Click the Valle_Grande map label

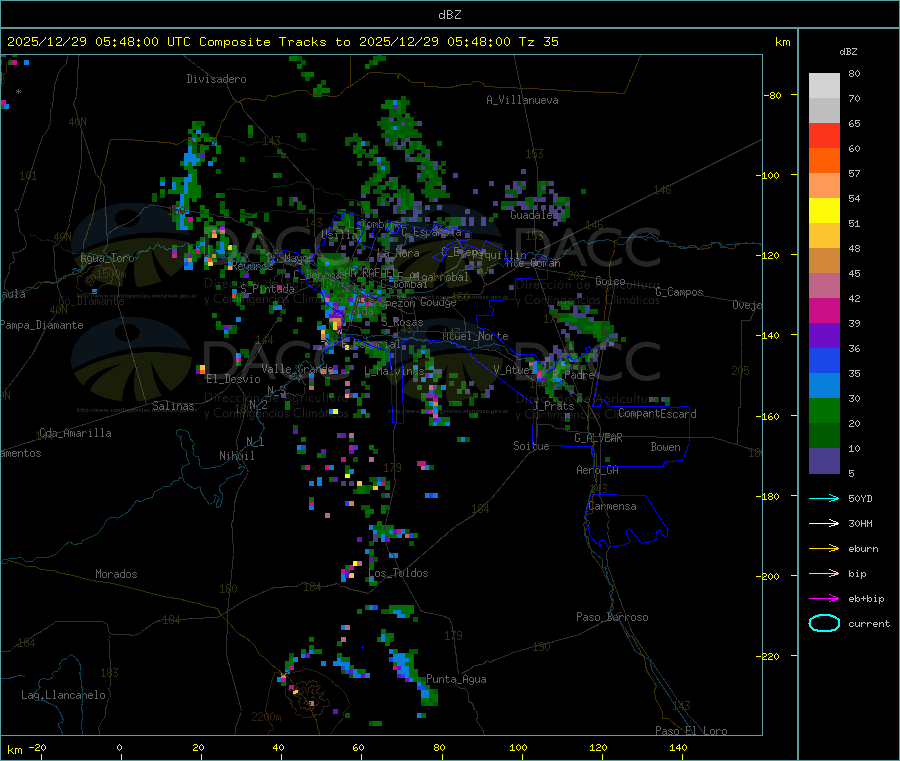(x=298, y=368)
